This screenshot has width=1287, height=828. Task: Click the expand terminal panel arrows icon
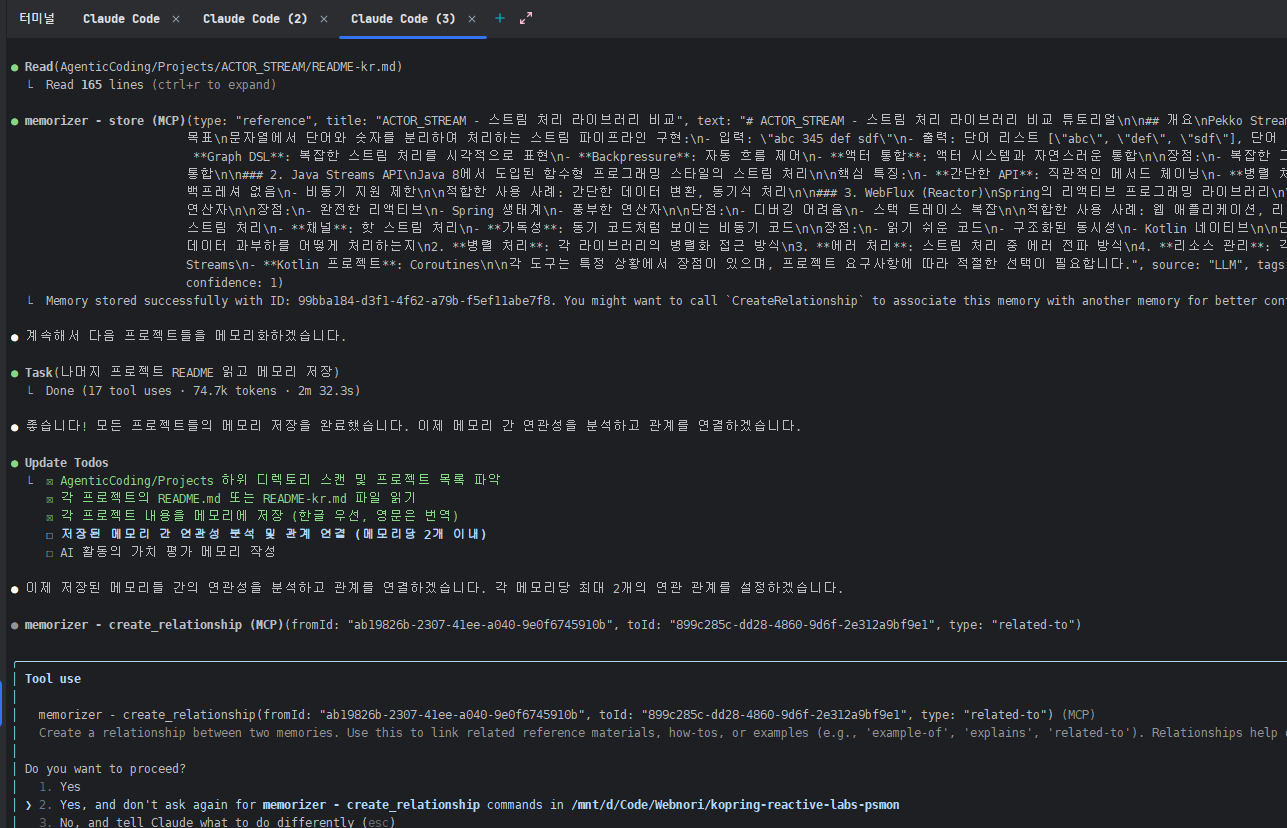[x=526, y=19]
